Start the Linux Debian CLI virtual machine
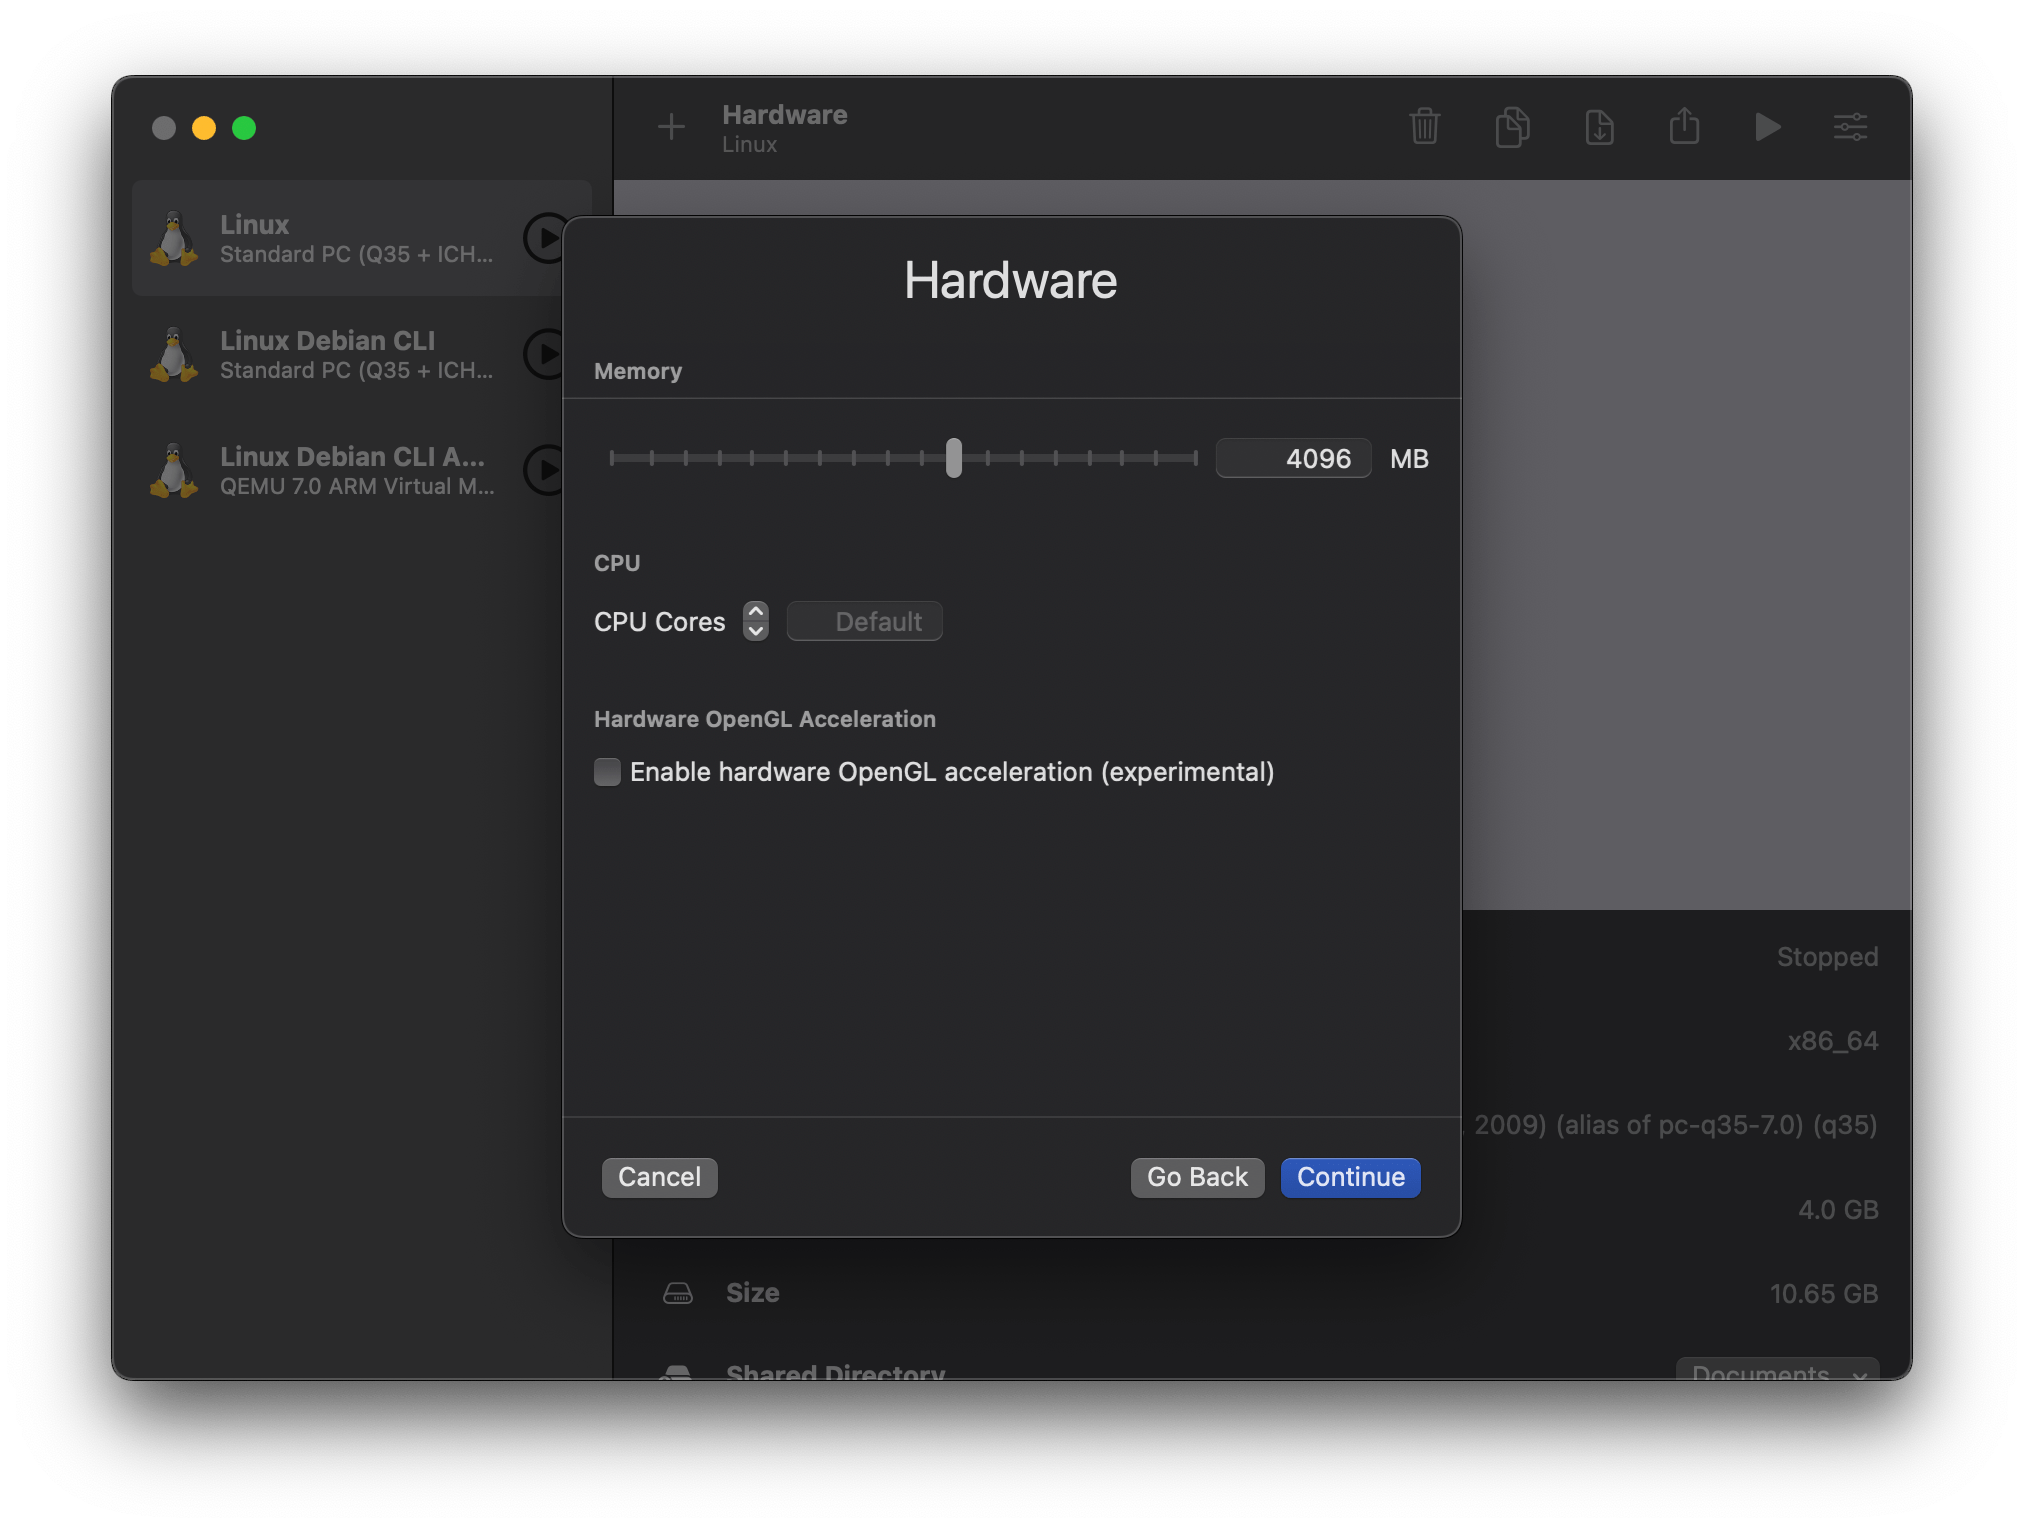Screen dimensions: 2024x1528 tap(545, 354)
